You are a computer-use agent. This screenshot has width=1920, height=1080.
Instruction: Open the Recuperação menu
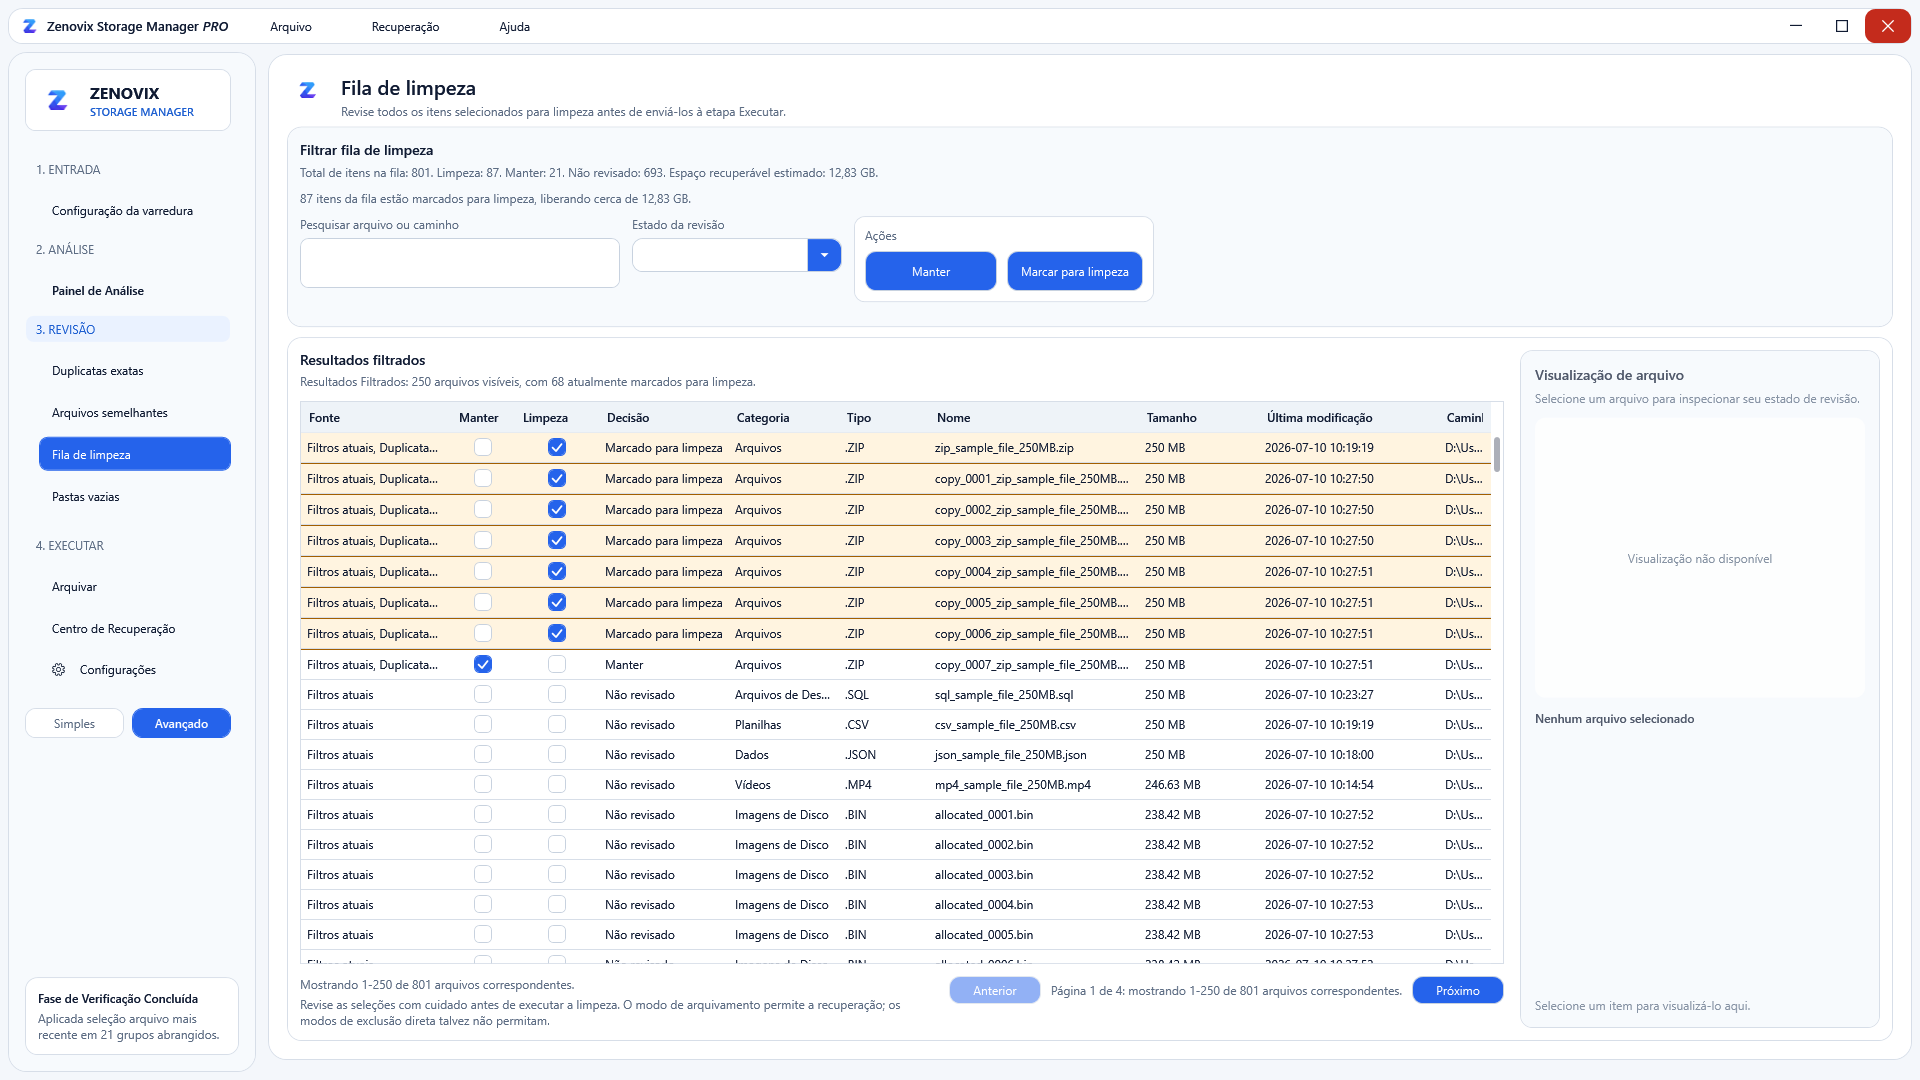405,27
